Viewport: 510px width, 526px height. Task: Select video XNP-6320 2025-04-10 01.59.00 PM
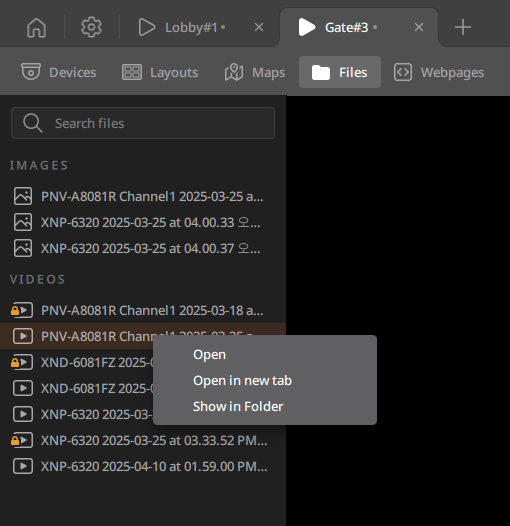point(143,466)
